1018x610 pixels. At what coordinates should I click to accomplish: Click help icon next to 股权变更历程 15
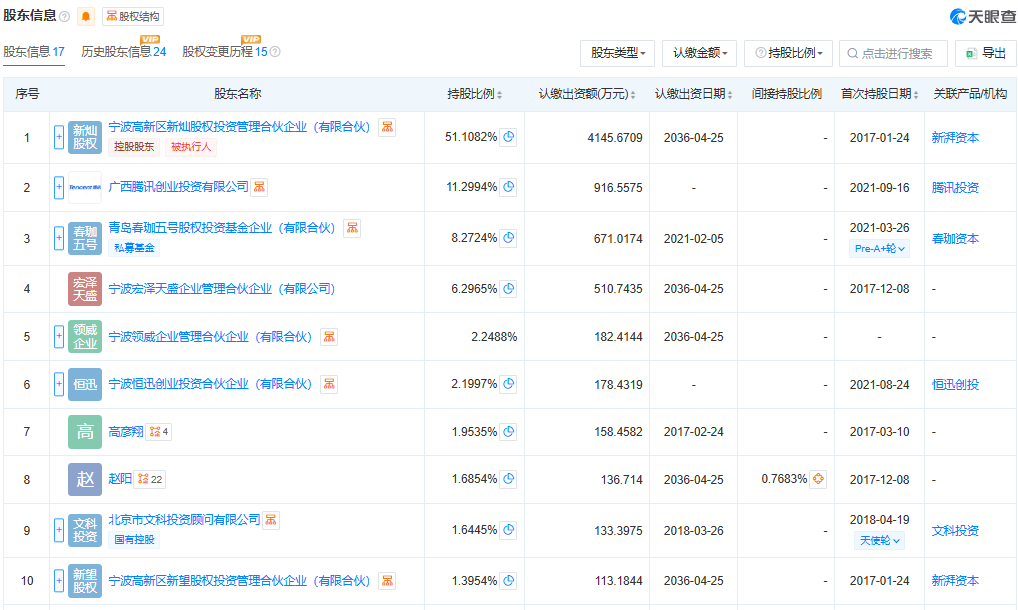click(x=275, y=52)
